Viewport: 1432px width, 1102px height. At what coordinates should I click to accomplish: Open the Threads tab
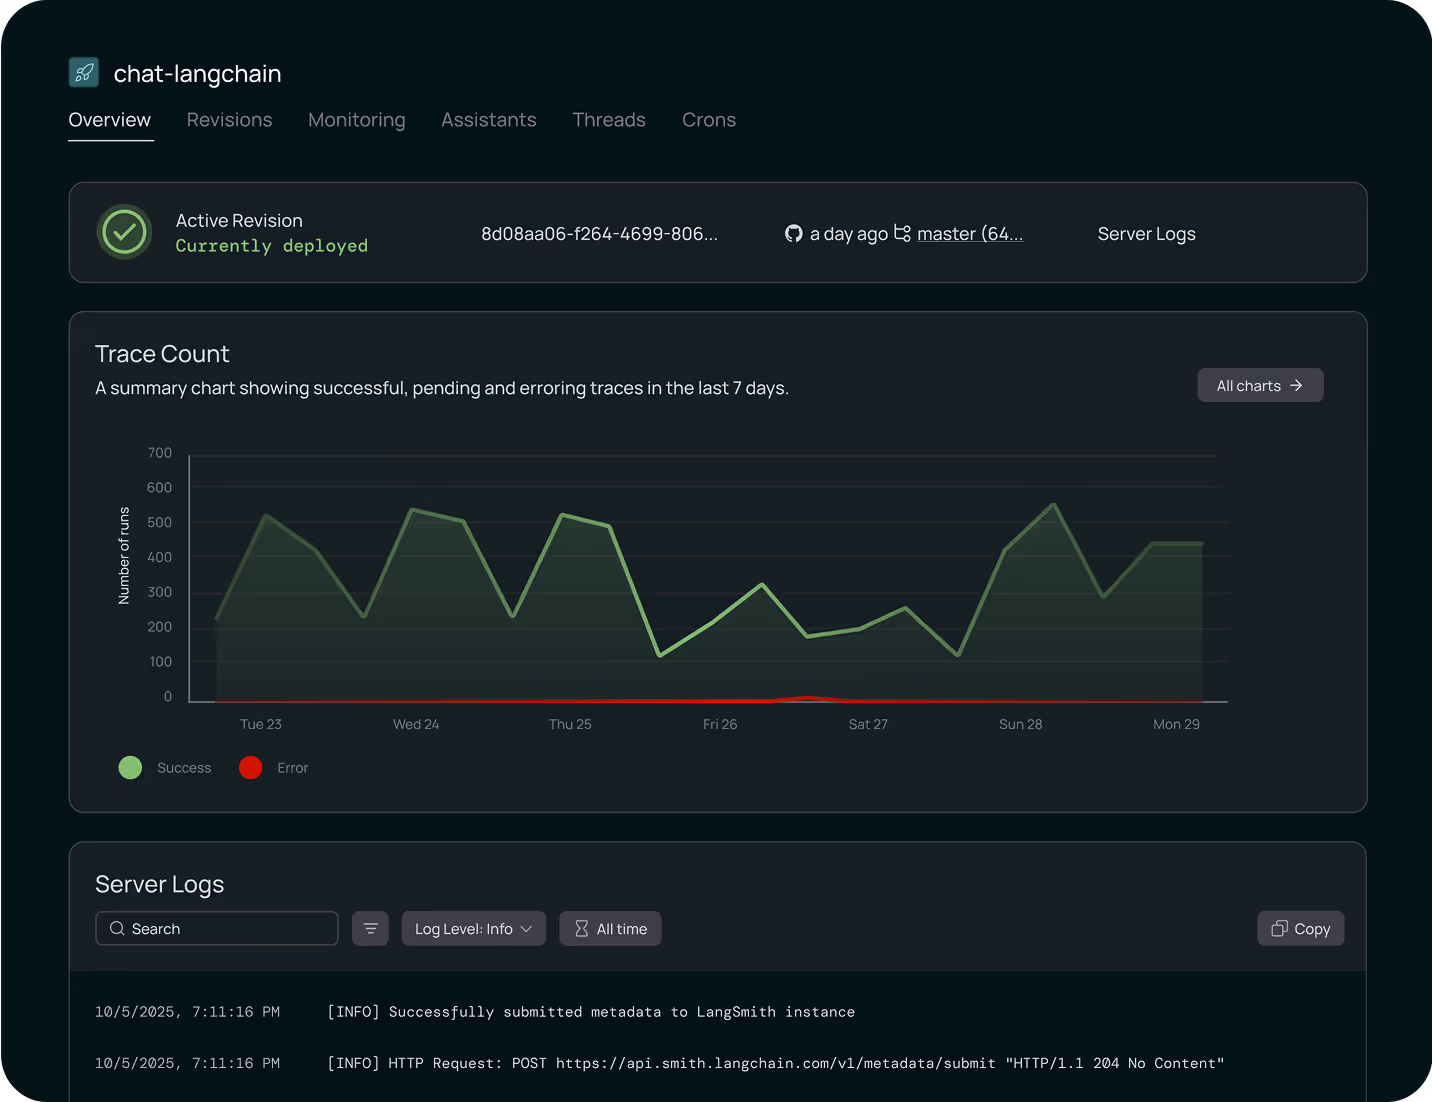609,120
